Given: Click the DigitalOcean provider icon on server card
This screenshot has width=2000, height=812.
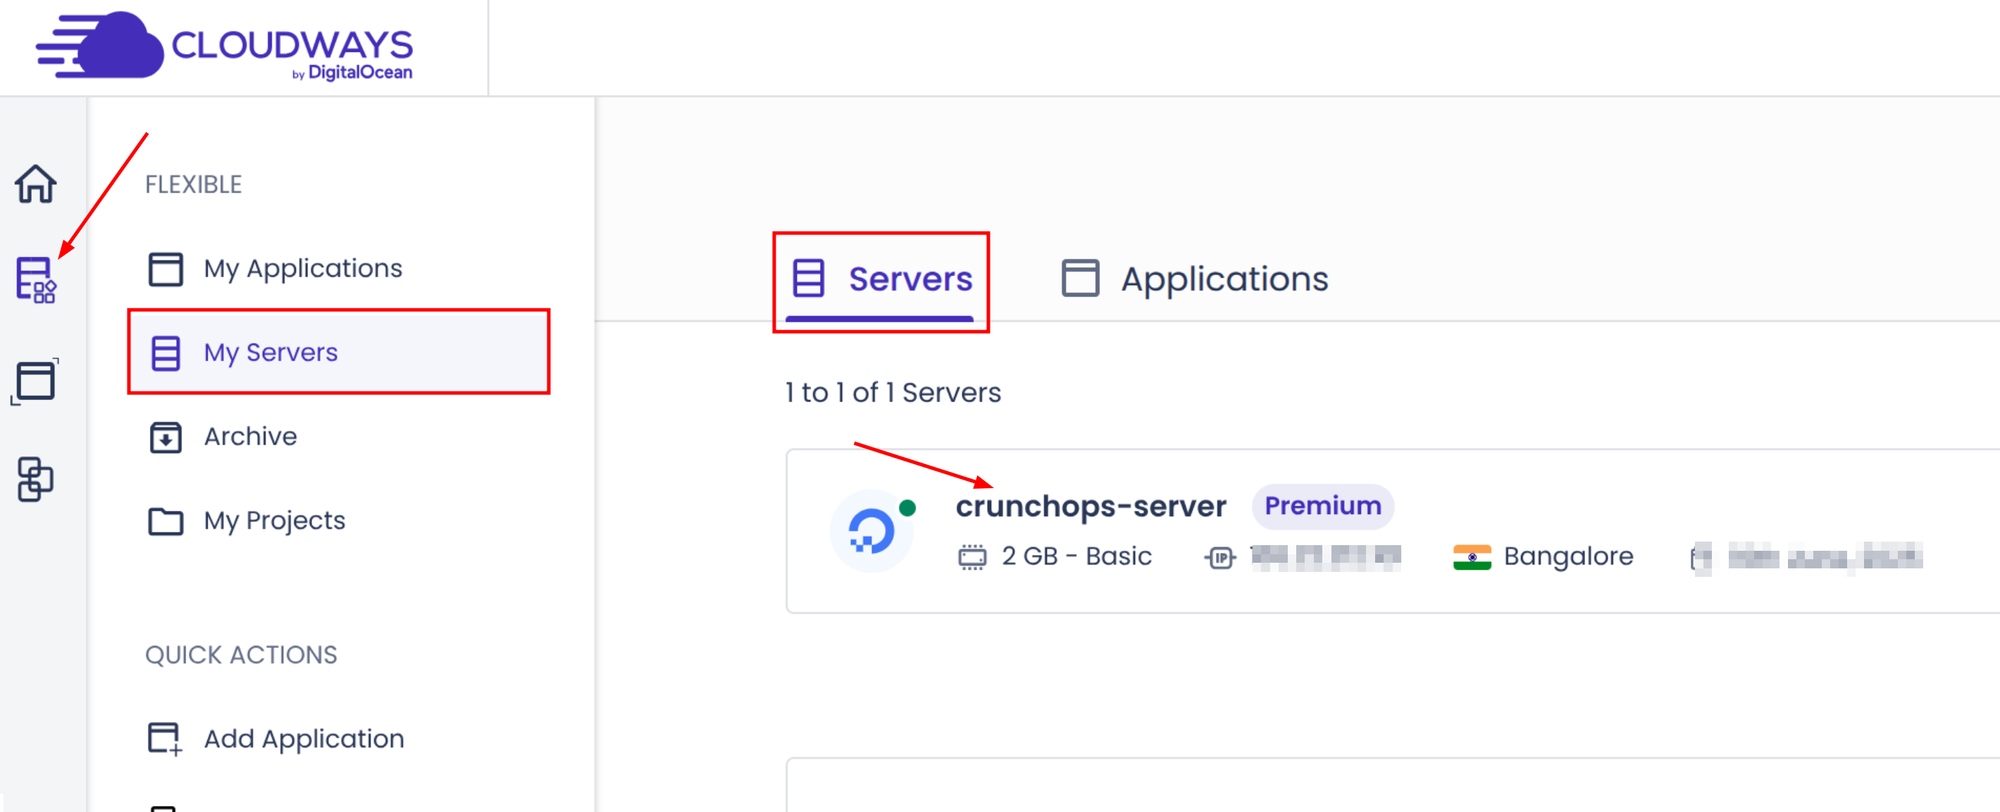Looking at the screenshot, I should pyautogui.click(x=871, y=531).
